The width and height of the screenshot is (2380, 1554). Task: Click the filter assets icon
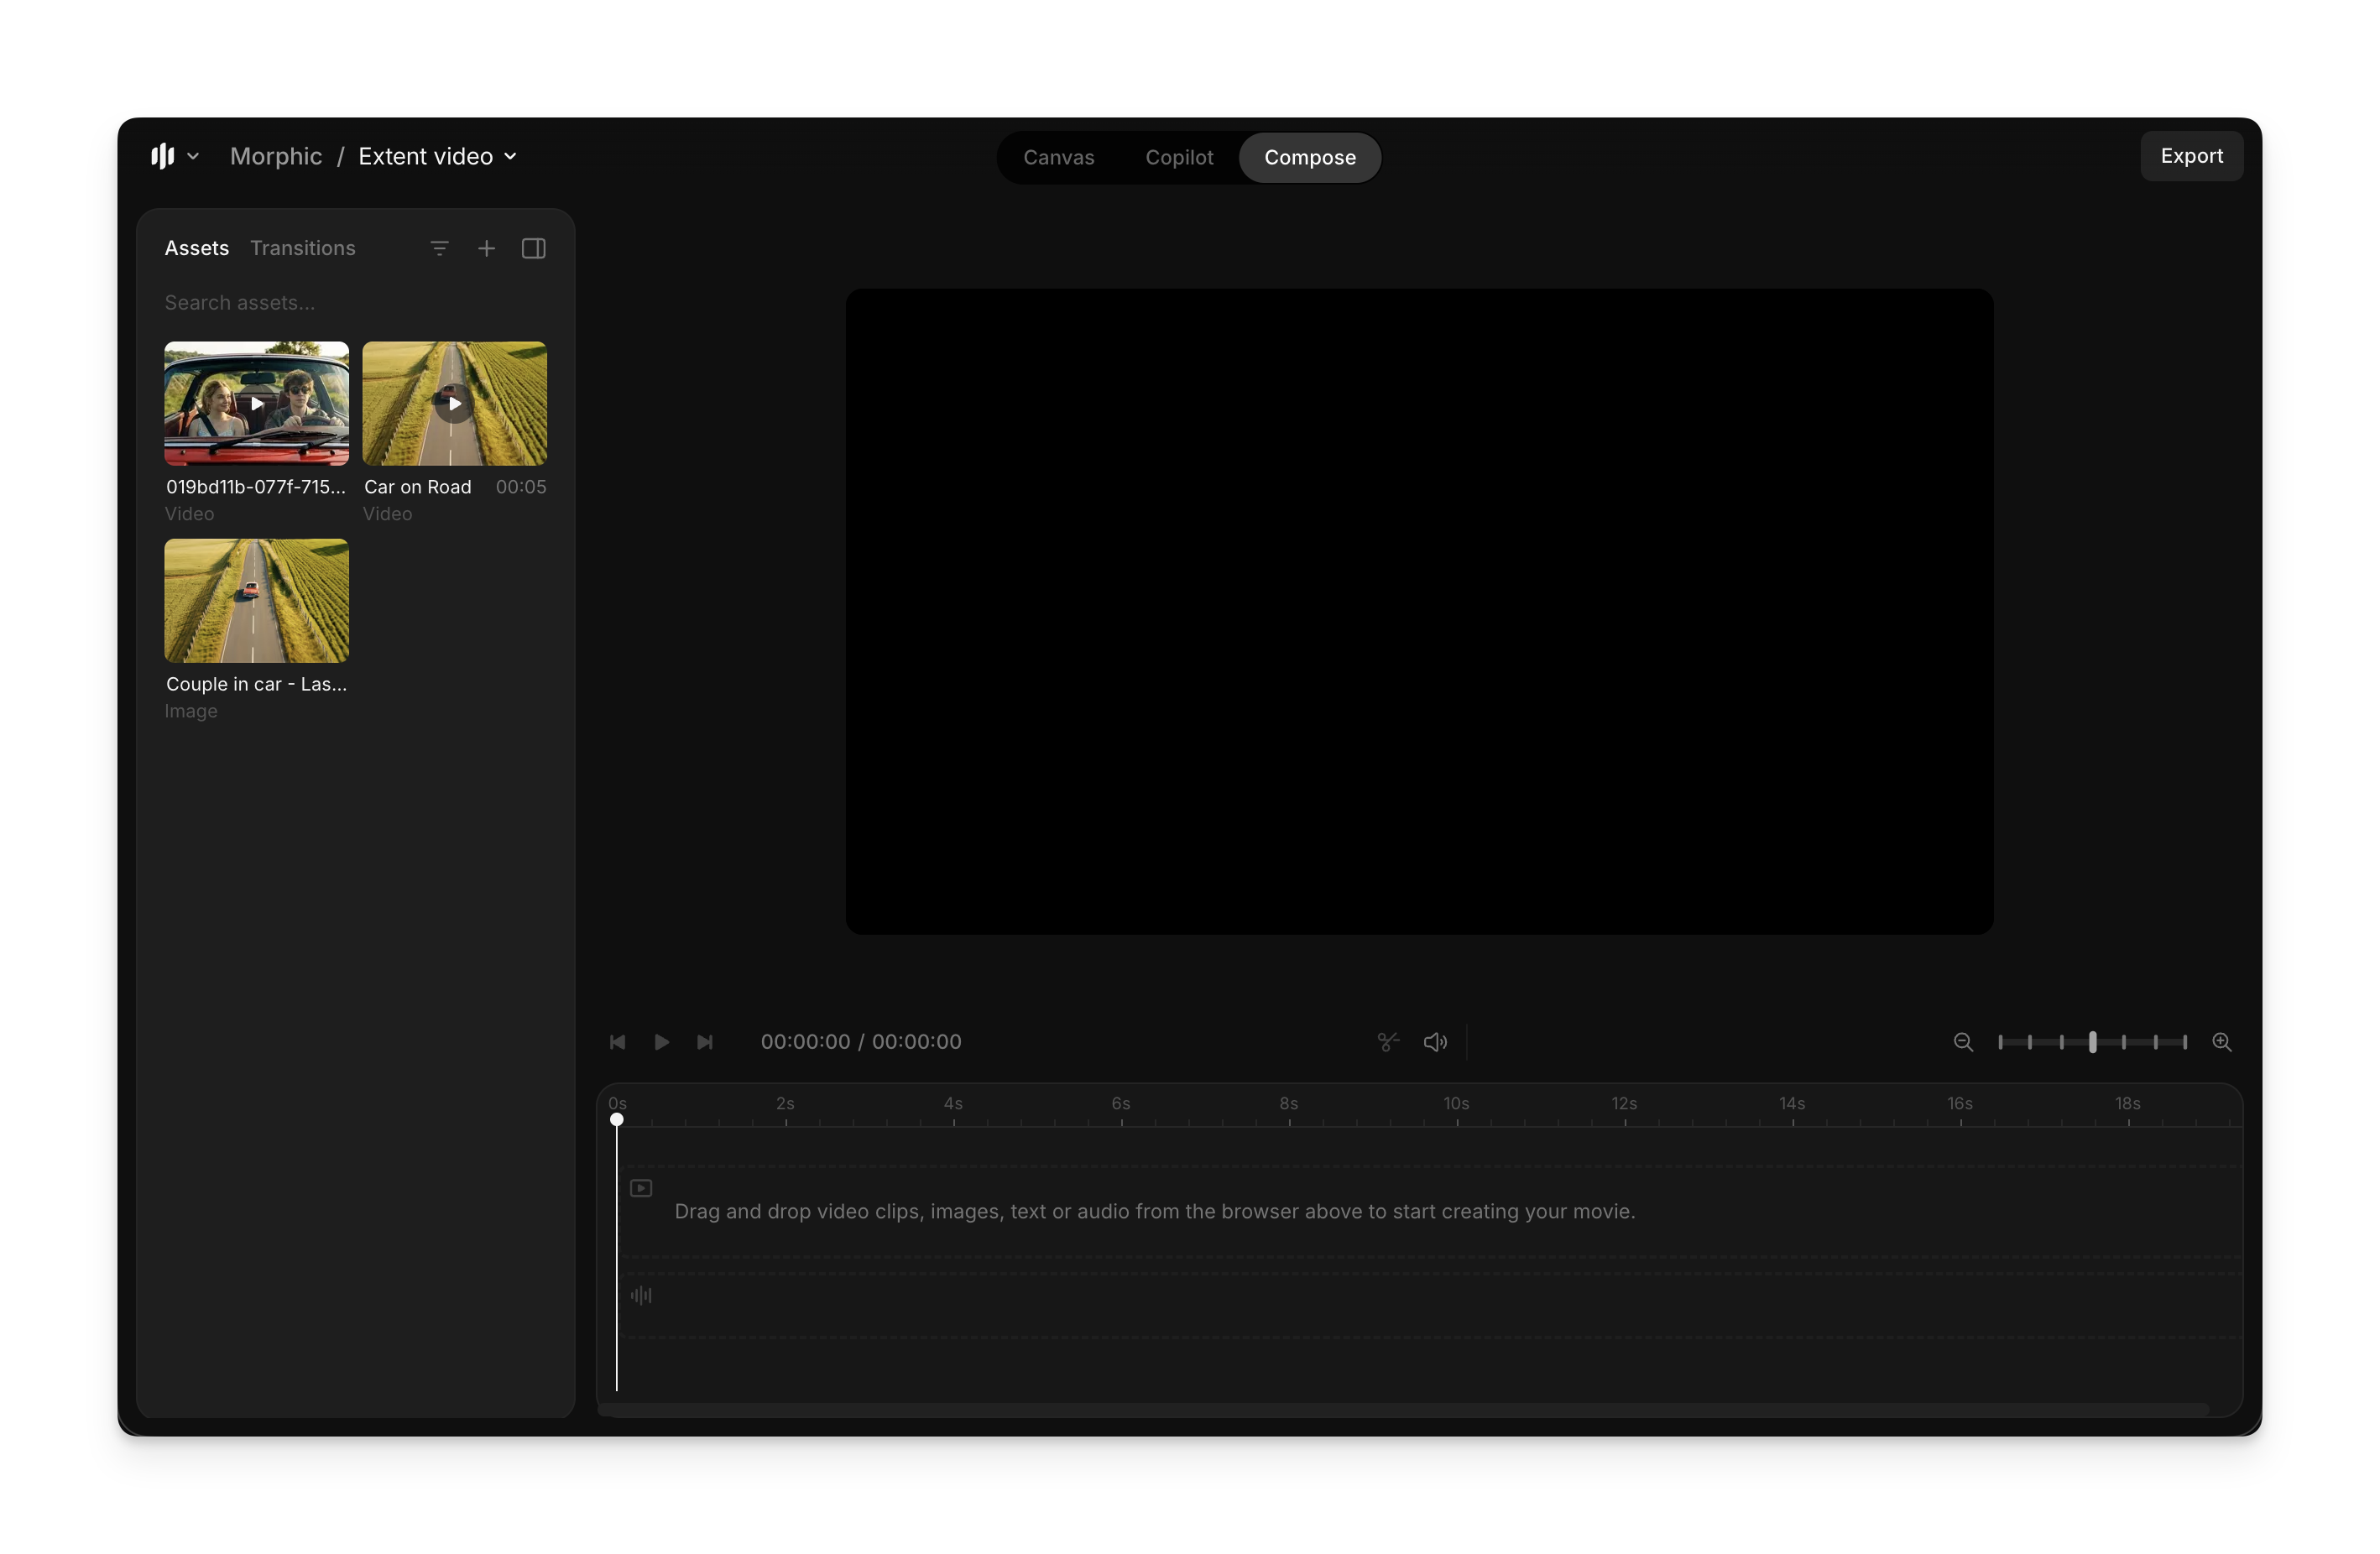pos(439,248)
